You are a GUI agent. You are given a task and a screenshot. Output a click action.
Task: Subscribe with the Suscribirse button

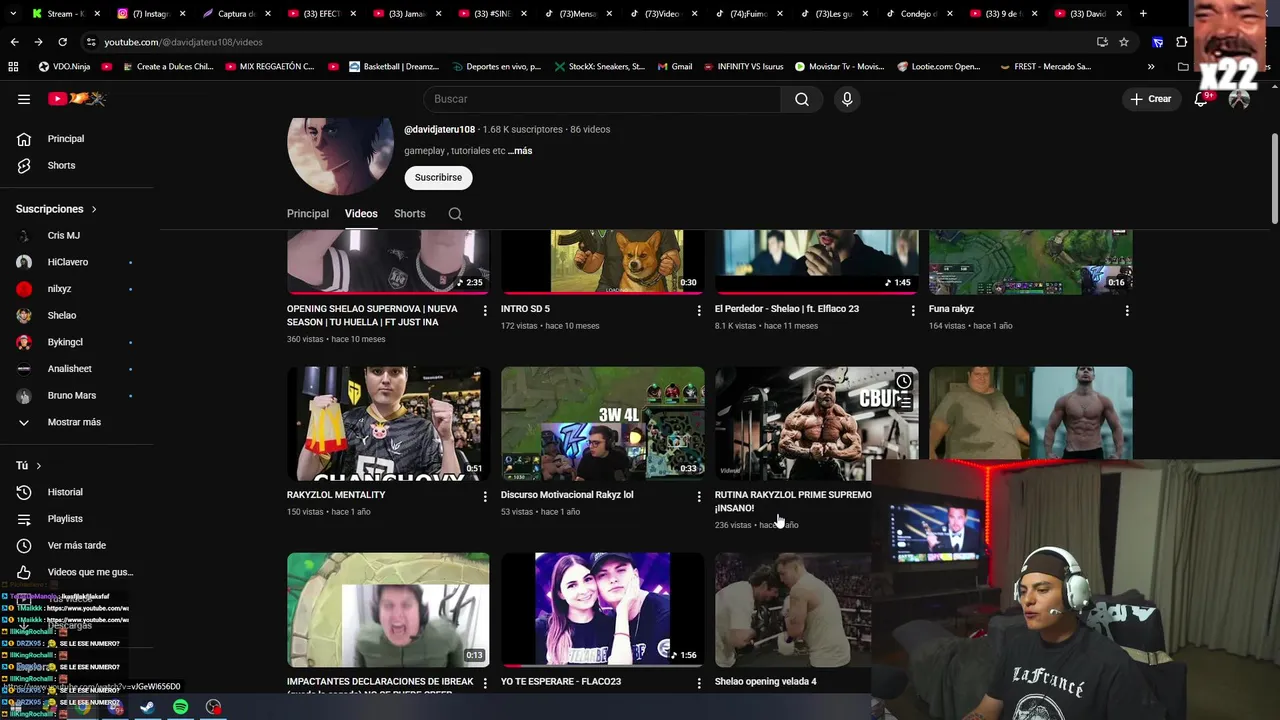tap(438, 178)
